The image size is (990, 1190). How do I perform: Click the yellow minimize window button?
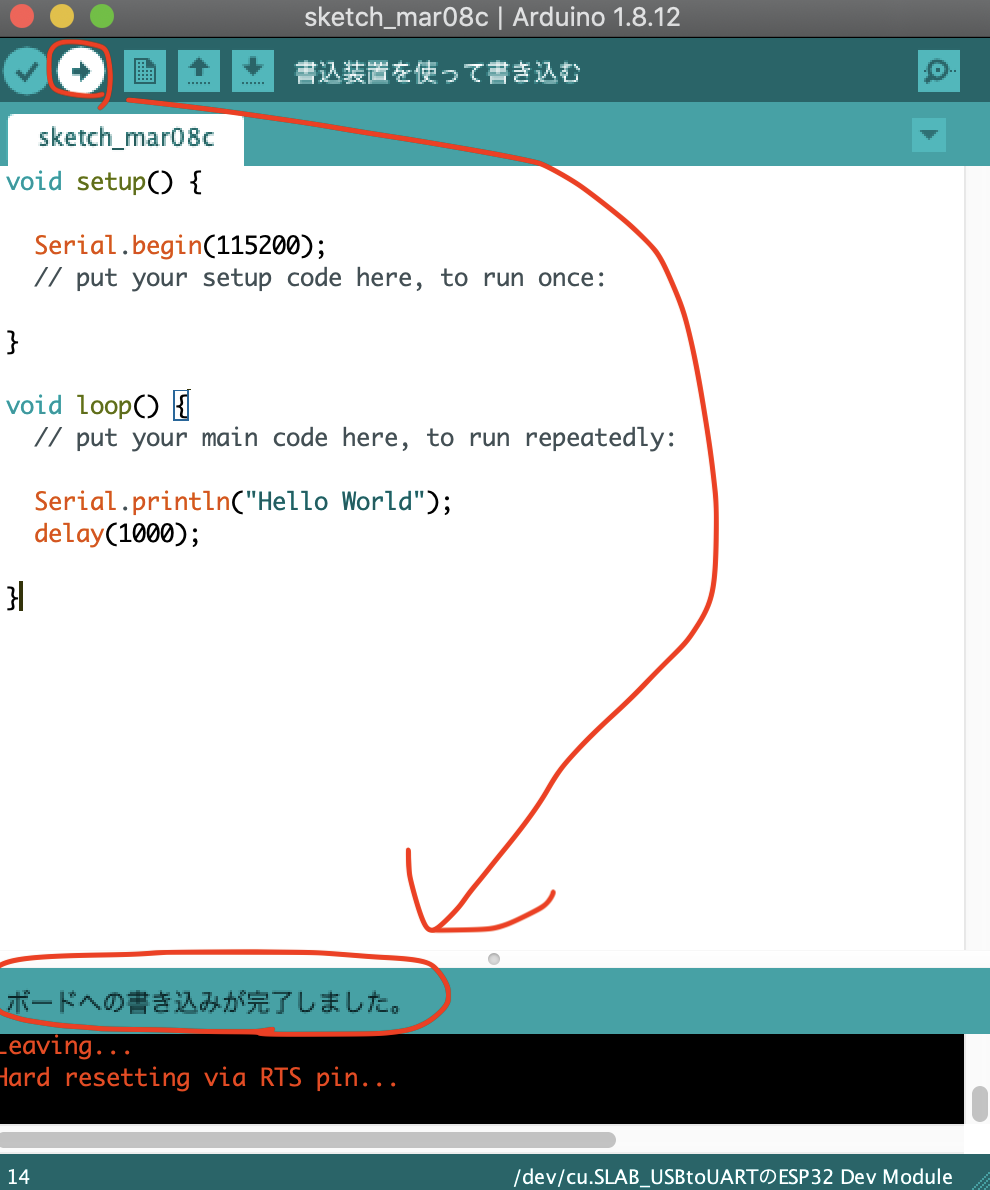coord(61,16)
